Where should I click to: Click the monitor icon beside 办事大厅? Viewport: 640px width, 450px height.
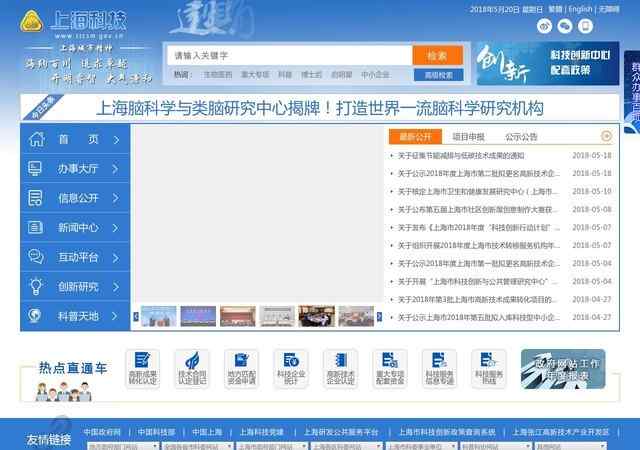tap(35, 168)
